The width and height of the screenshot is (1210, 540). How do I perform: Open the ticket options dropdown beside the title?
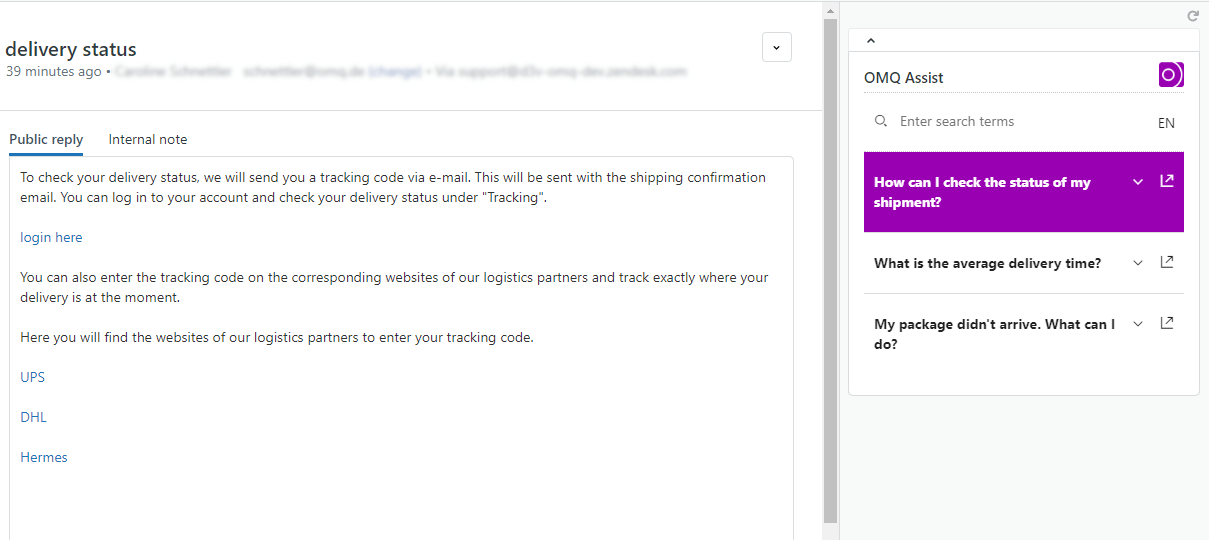(x=777, y=47)
